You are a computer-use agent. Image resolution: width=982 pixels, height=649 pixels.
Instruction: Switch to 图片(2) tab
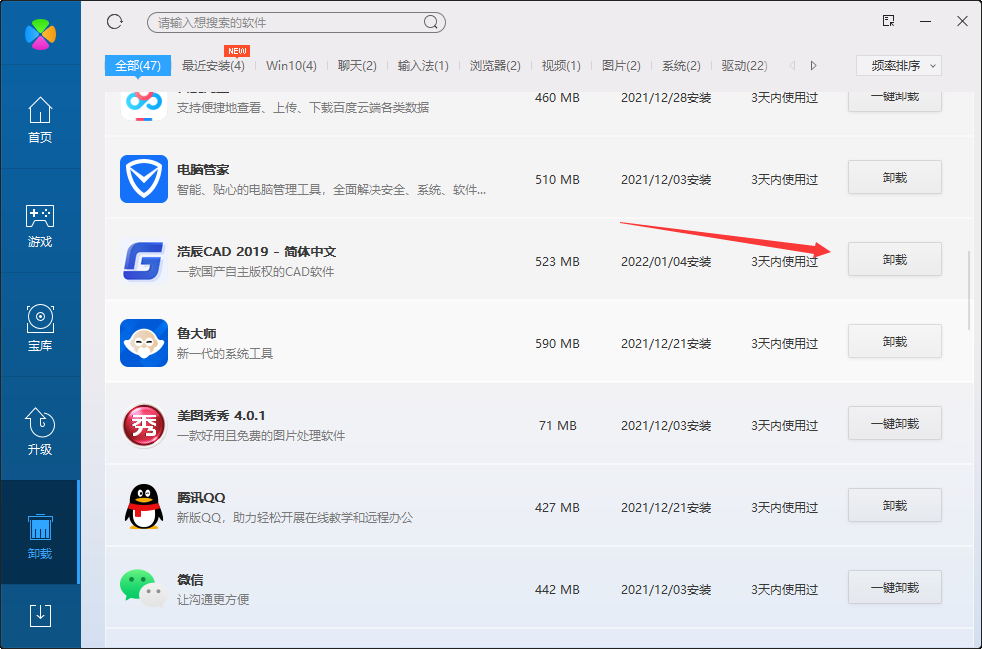(621, 65)
